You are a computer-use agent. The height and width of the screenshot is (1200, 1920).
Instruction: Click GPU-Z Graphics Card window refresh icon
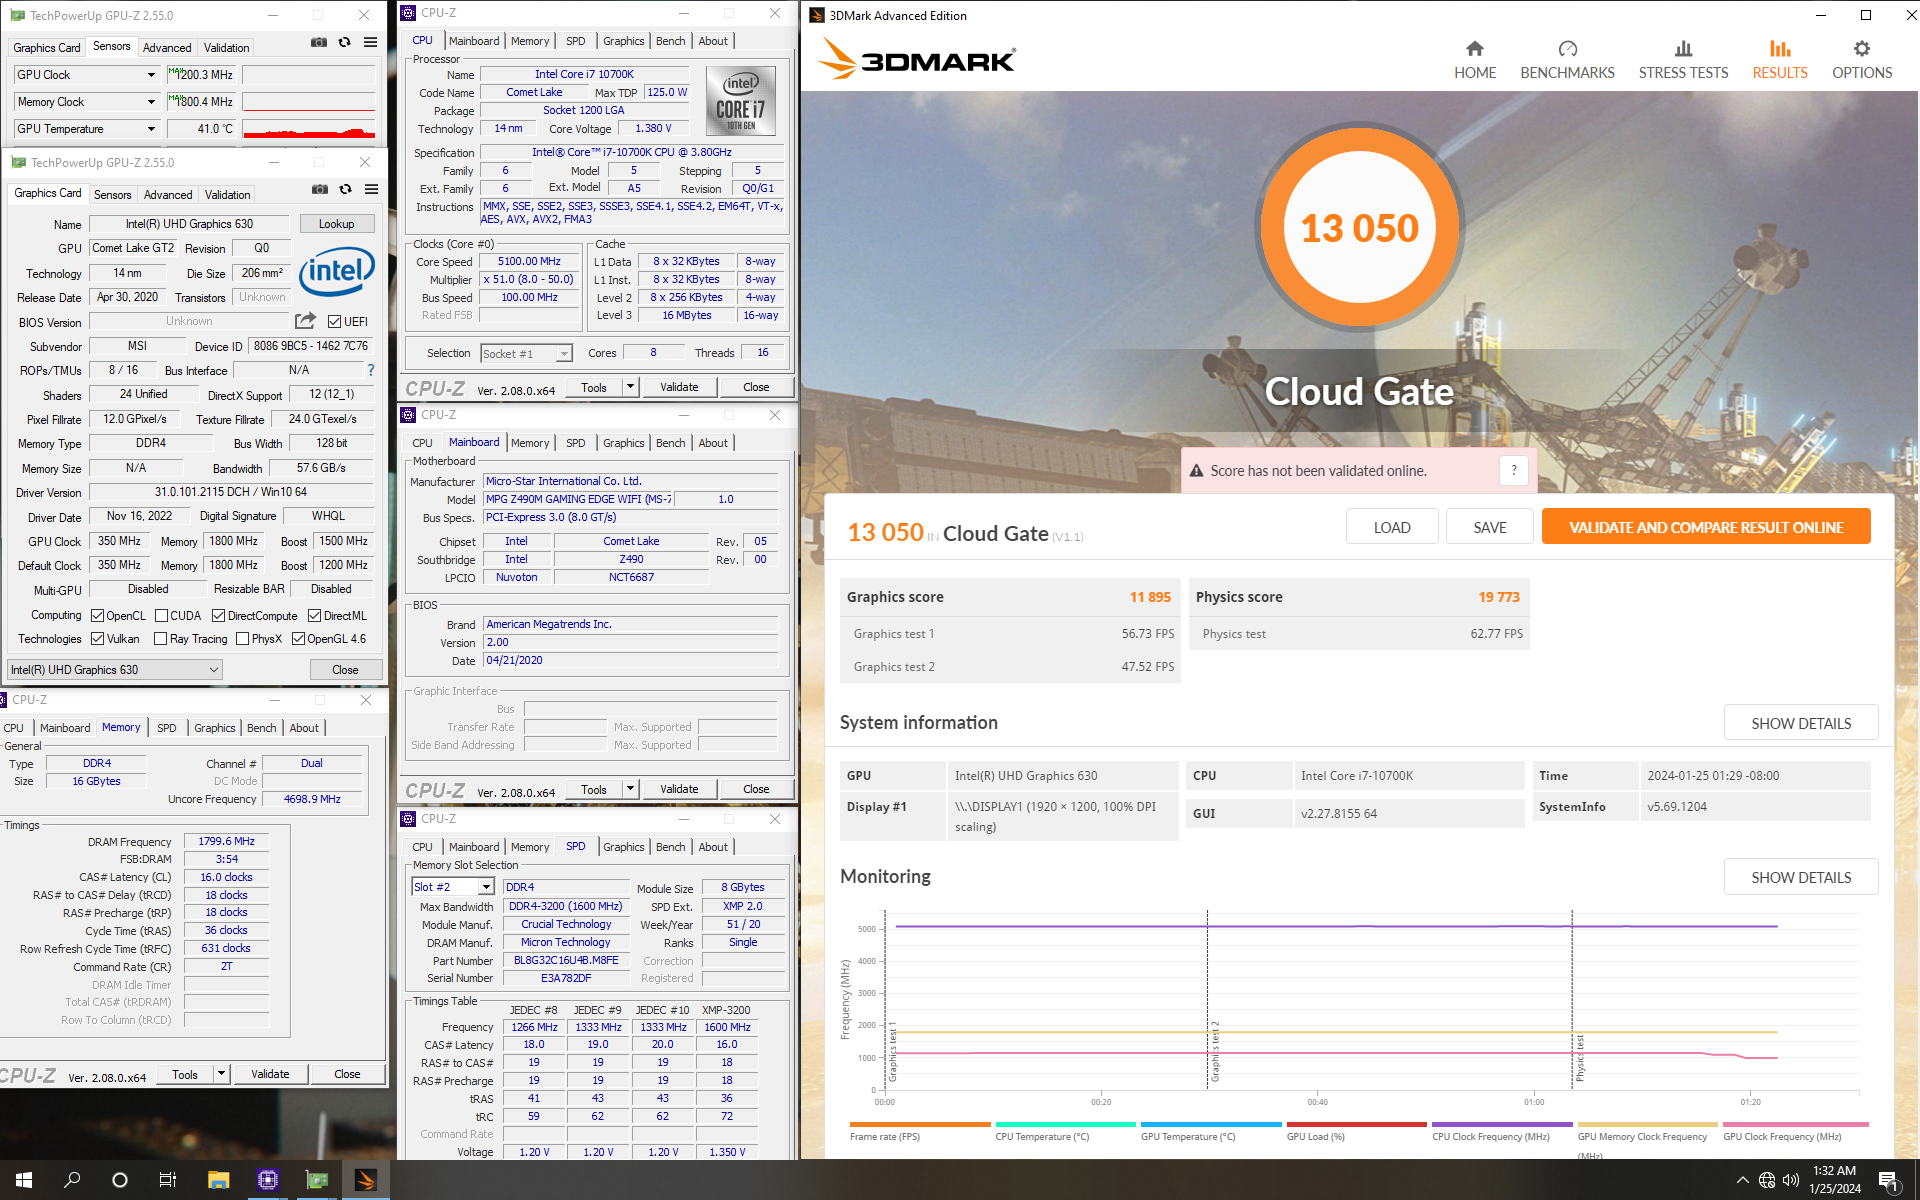pos(345,189)
